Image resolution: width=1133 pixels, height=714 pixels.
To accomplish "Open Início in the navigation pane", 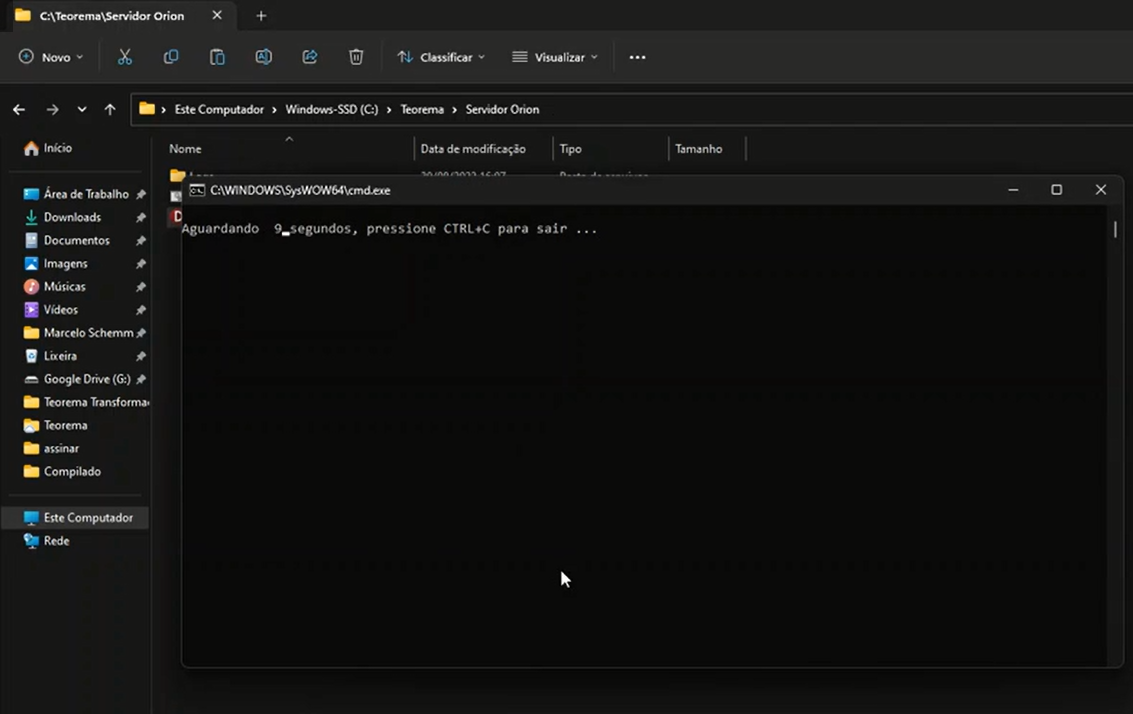I will click(x=57, y=148).
